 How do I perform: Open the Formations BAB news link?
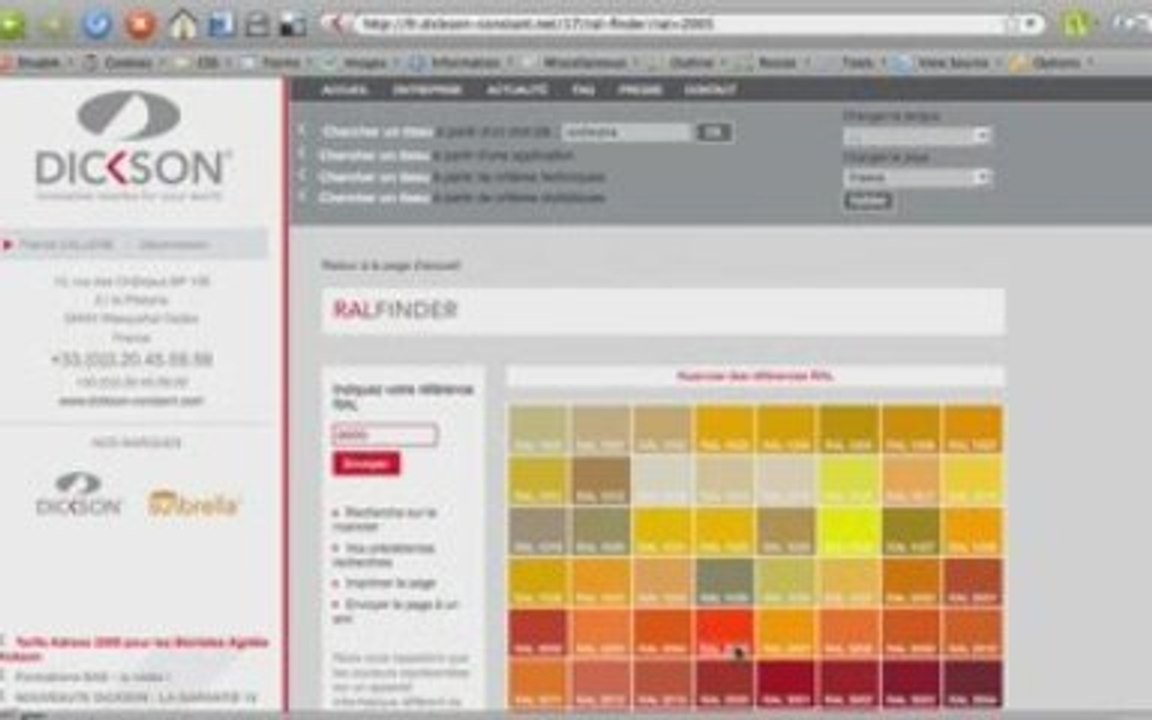(92, 677)
